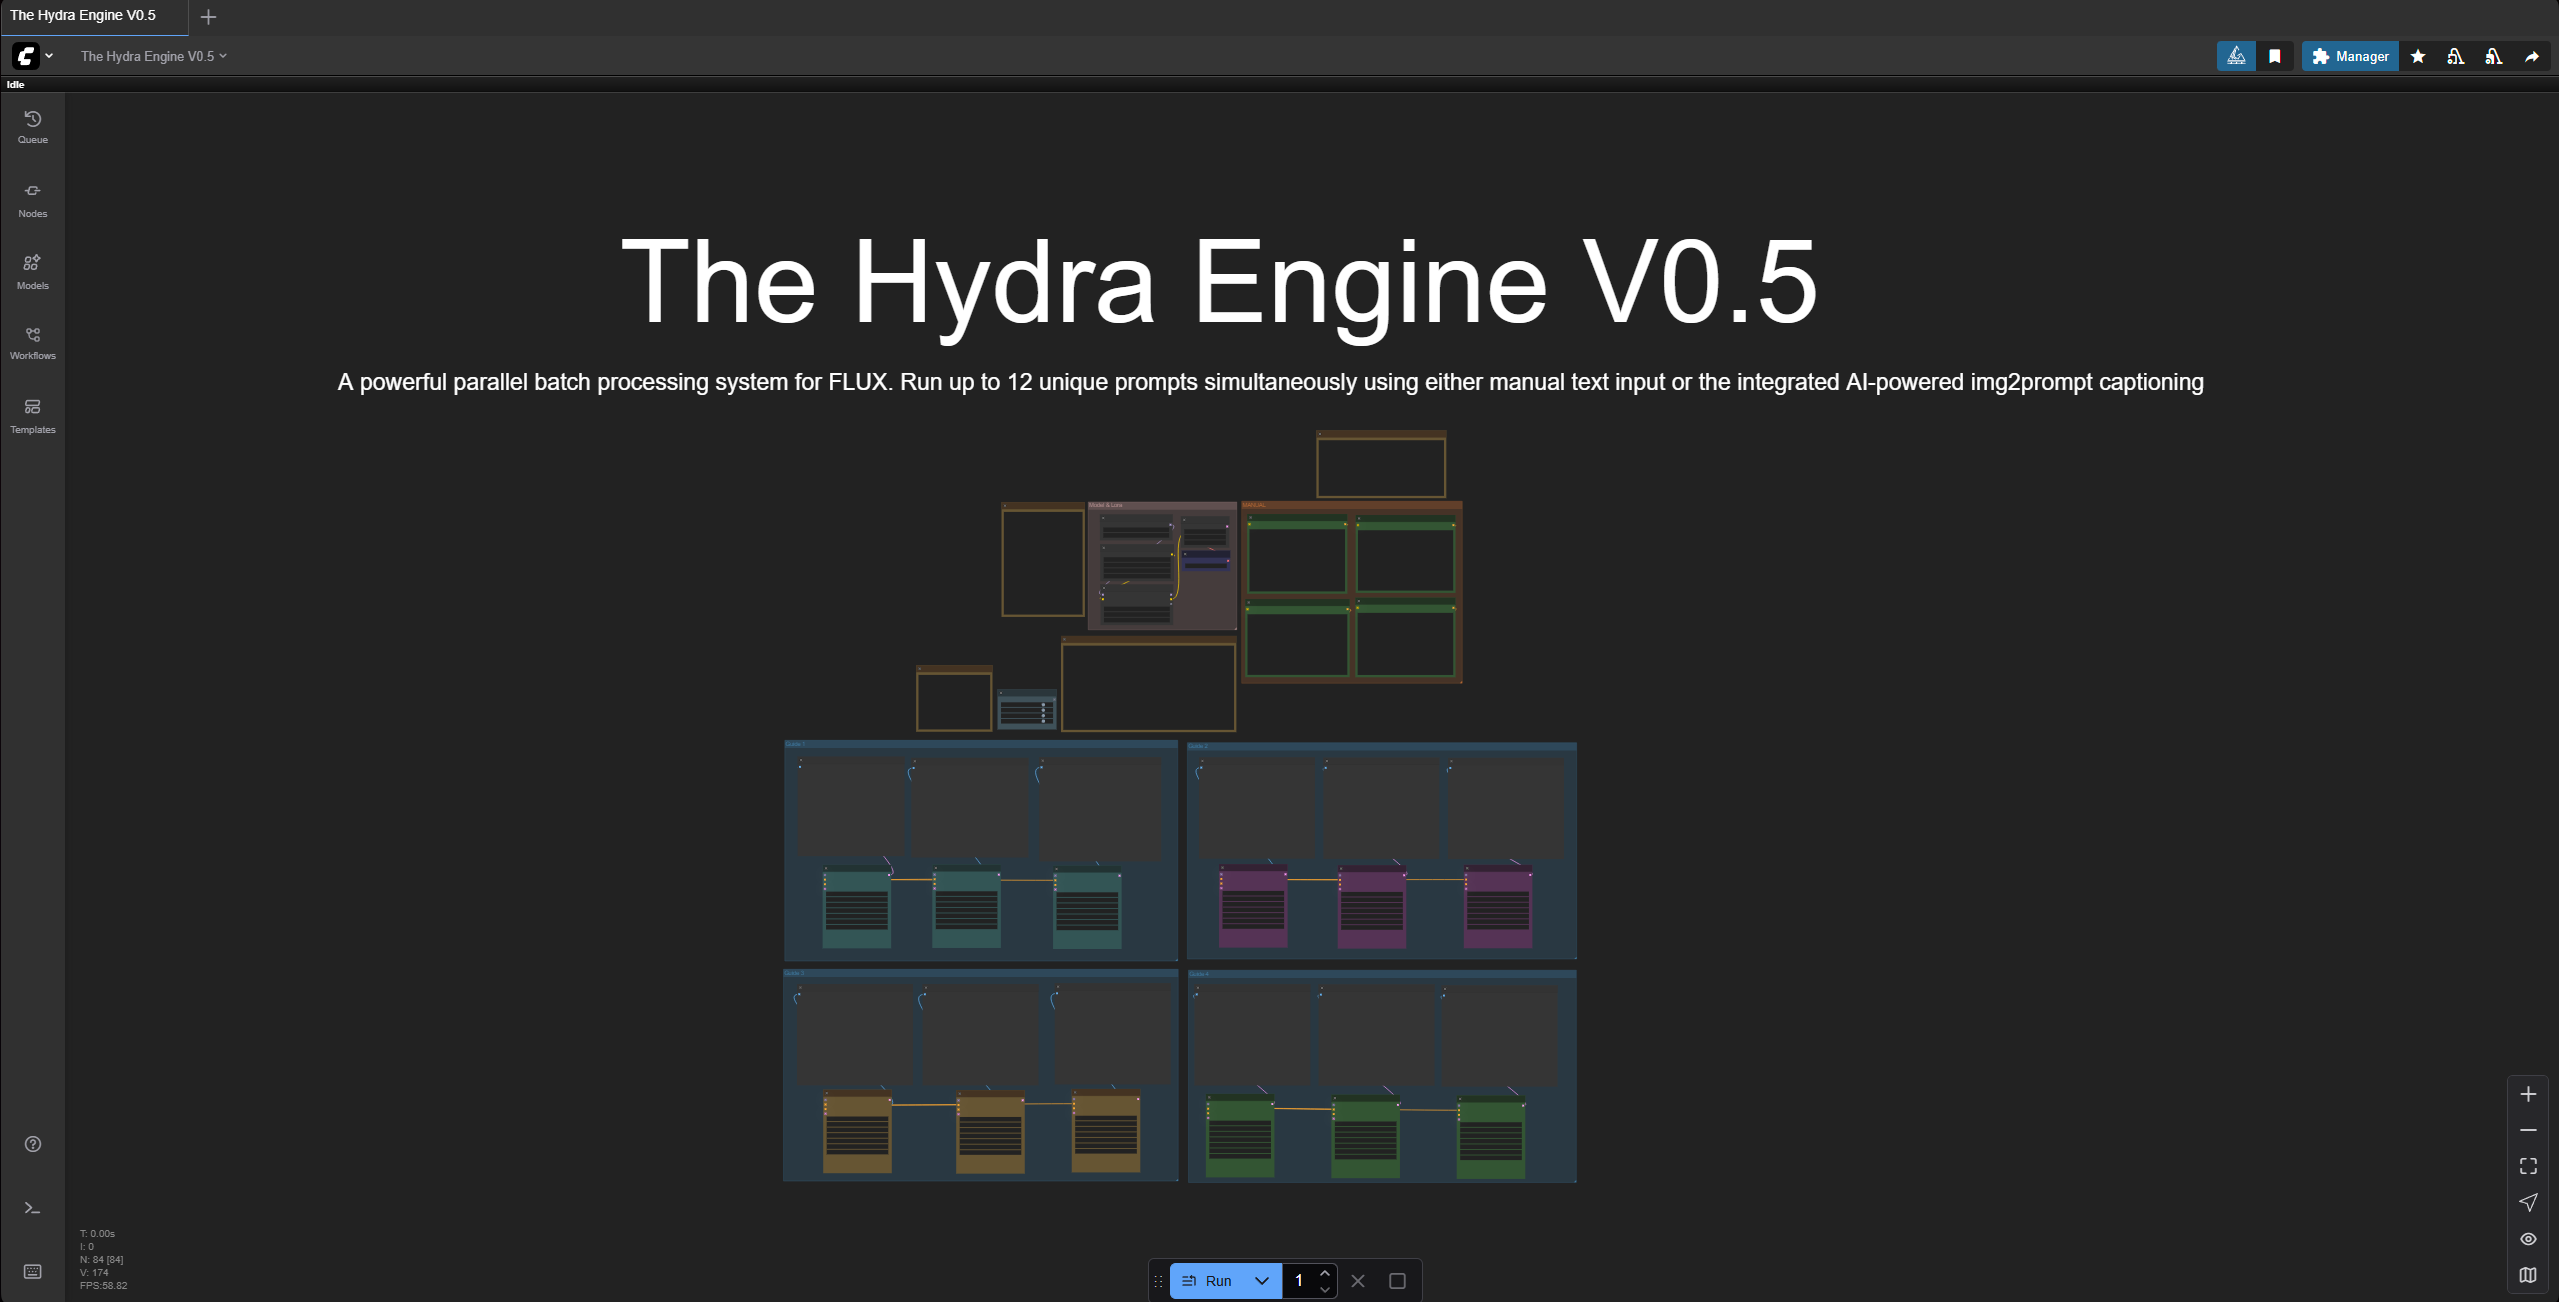Click the star icon next to Manager
2559x1302 pixels.
[2418, 56]
